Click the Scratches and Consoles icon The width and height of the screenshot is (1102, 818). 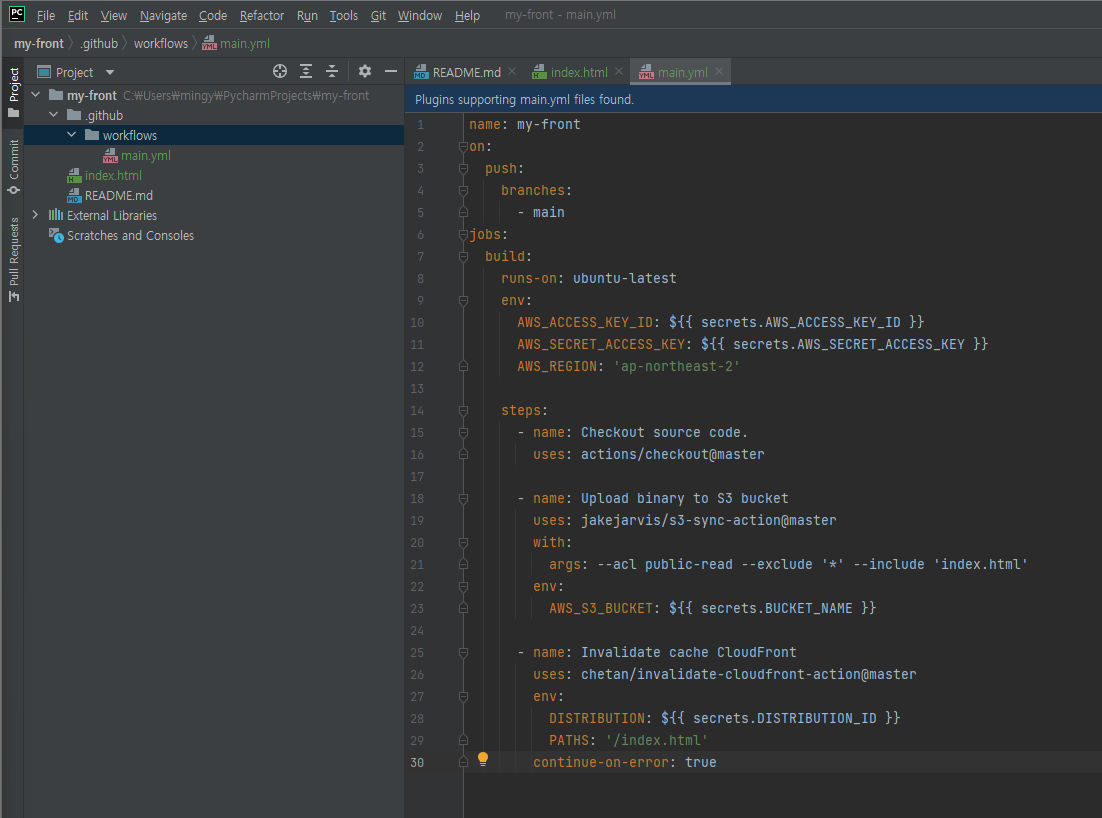pos(56,235)
